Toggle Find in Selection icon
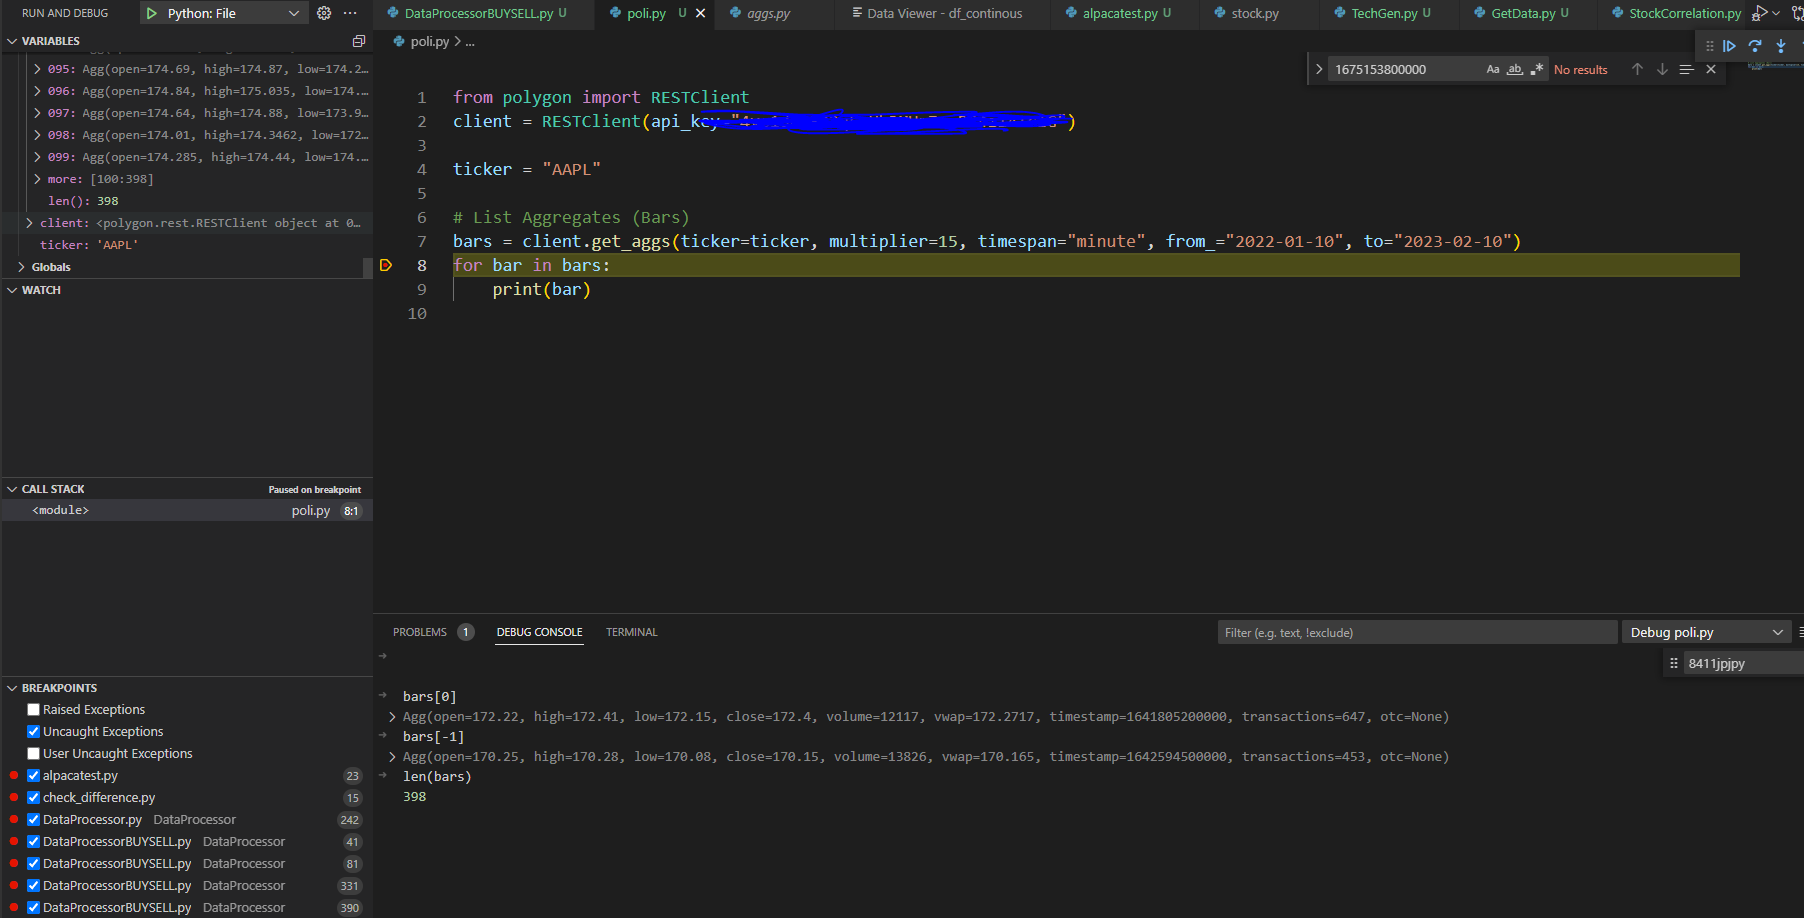The image size is (1804, 918). pyautogui.click(x=1687, y=68)
